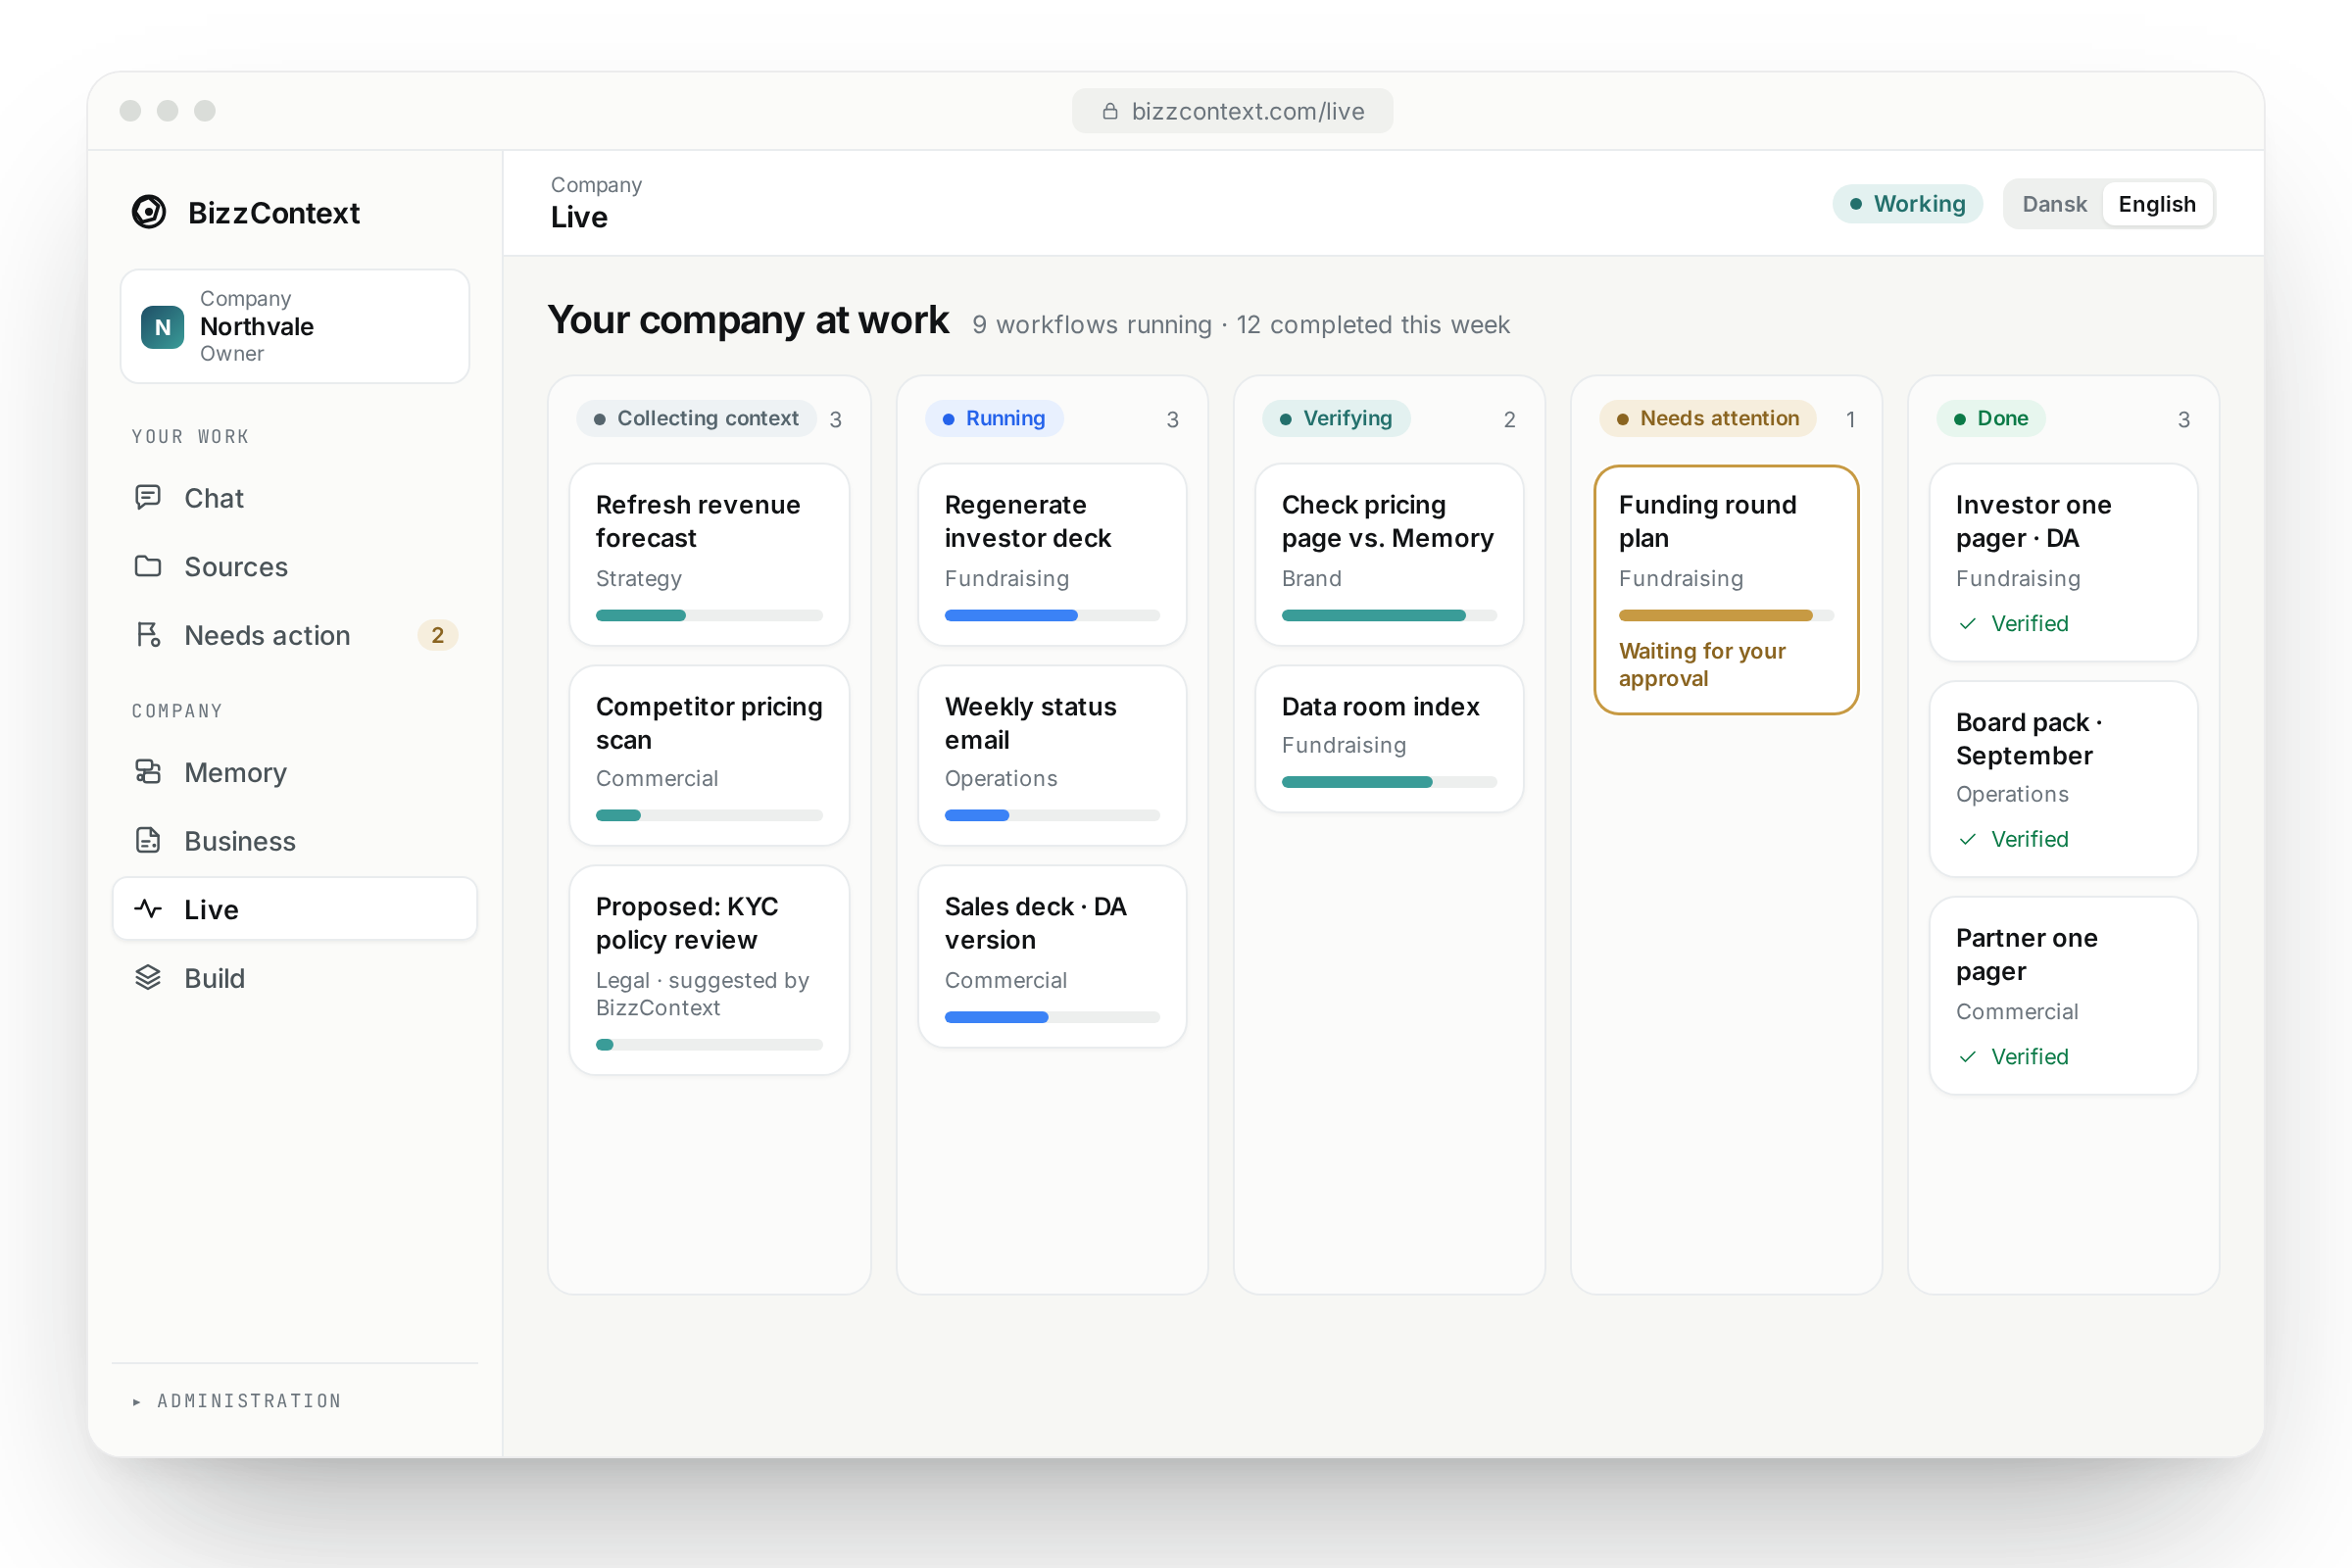This screenshot has width=2352, height=1568.
Task: Click the bizzcontext.com/live address bar
Action: tap(1232, 111)
